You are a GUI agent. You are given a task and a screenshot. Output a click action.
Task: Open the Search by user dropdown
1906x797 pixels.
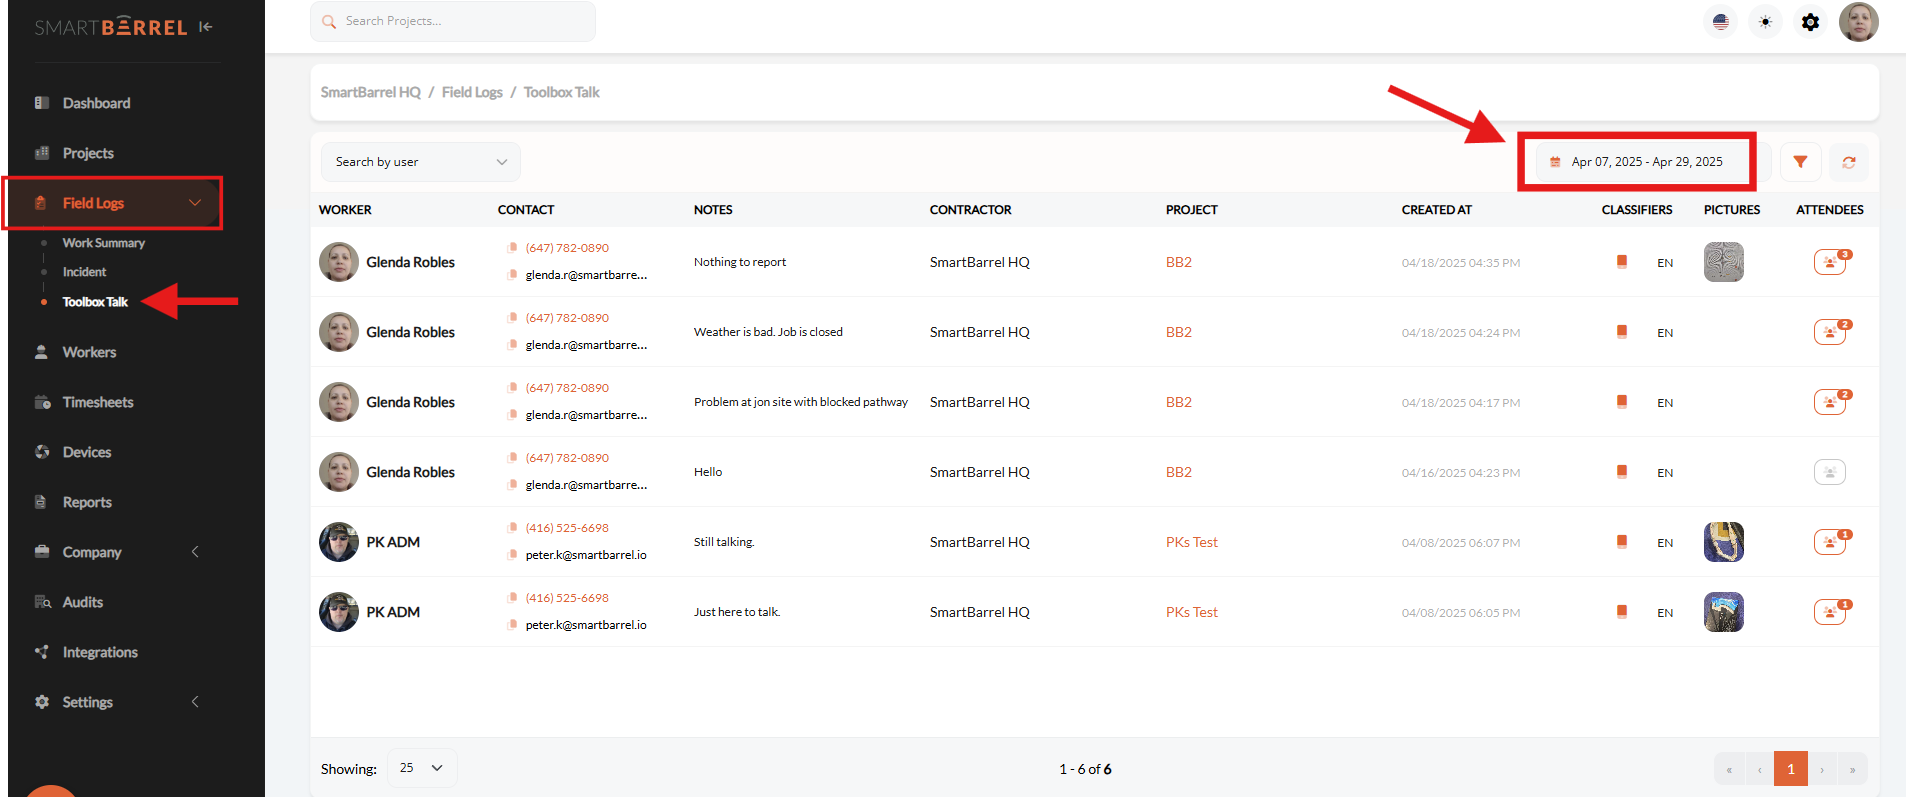pyautogui.click(x=420, y=162)
